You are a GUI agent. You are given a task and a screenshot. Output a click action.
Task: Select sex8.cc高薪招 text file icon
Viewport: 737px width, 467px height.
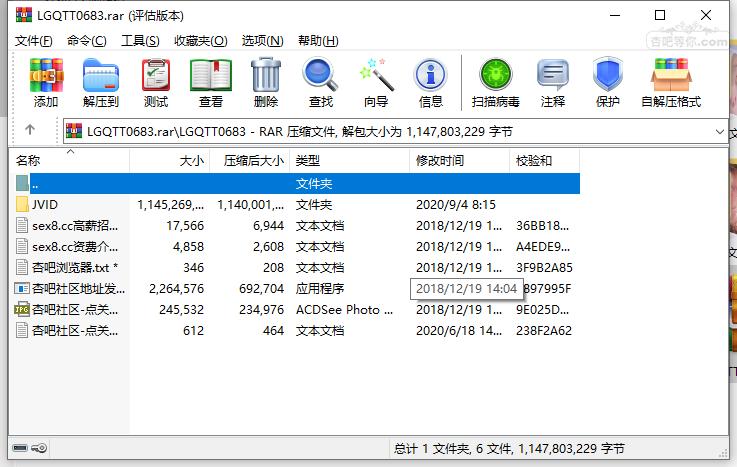click(x=22, y=225)
